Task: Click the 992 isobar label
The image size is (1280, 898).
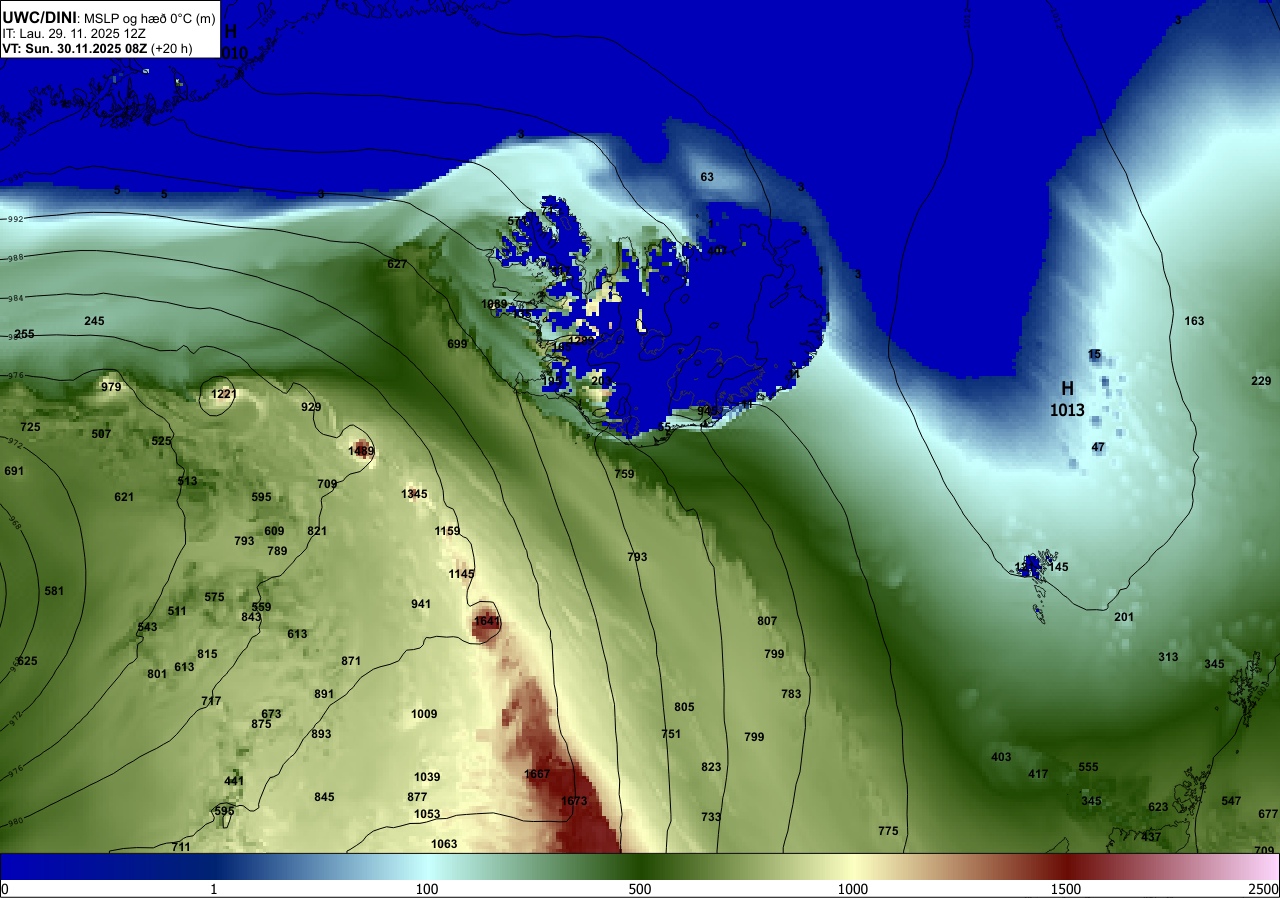Action: (15, 219)
